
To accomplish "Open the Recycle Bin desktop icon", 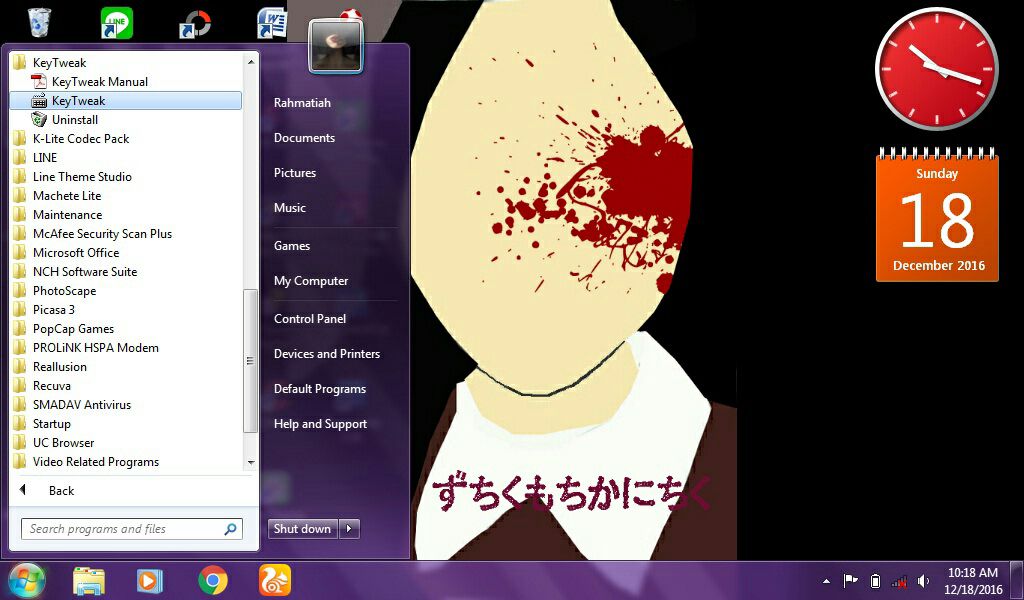I will (x=39, y=22).
